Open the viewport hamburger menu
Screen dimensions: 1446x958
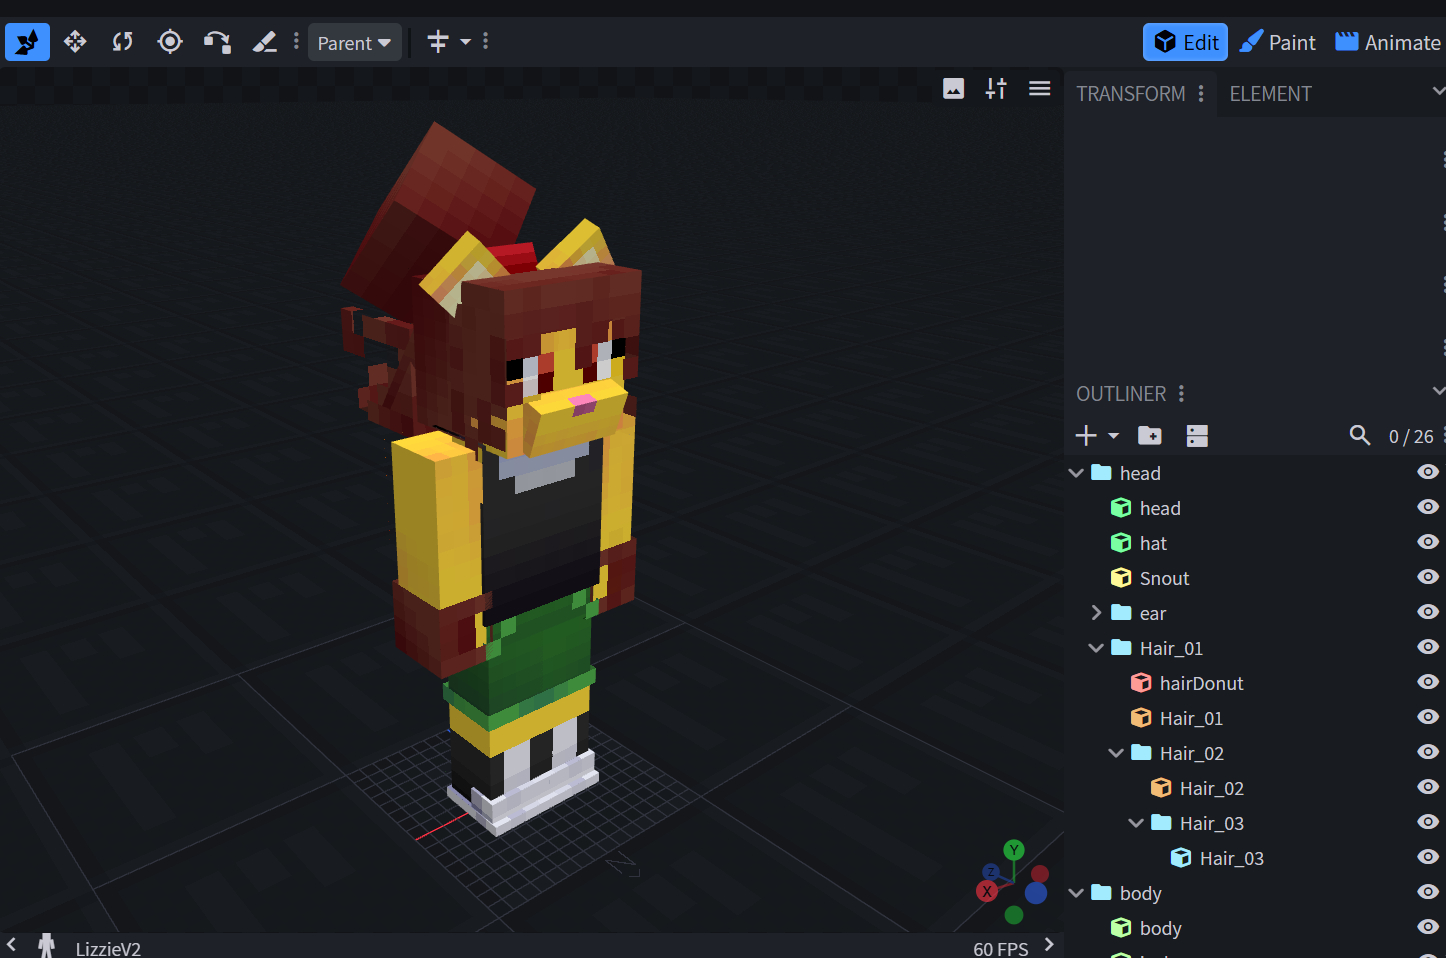point(1039,89)
